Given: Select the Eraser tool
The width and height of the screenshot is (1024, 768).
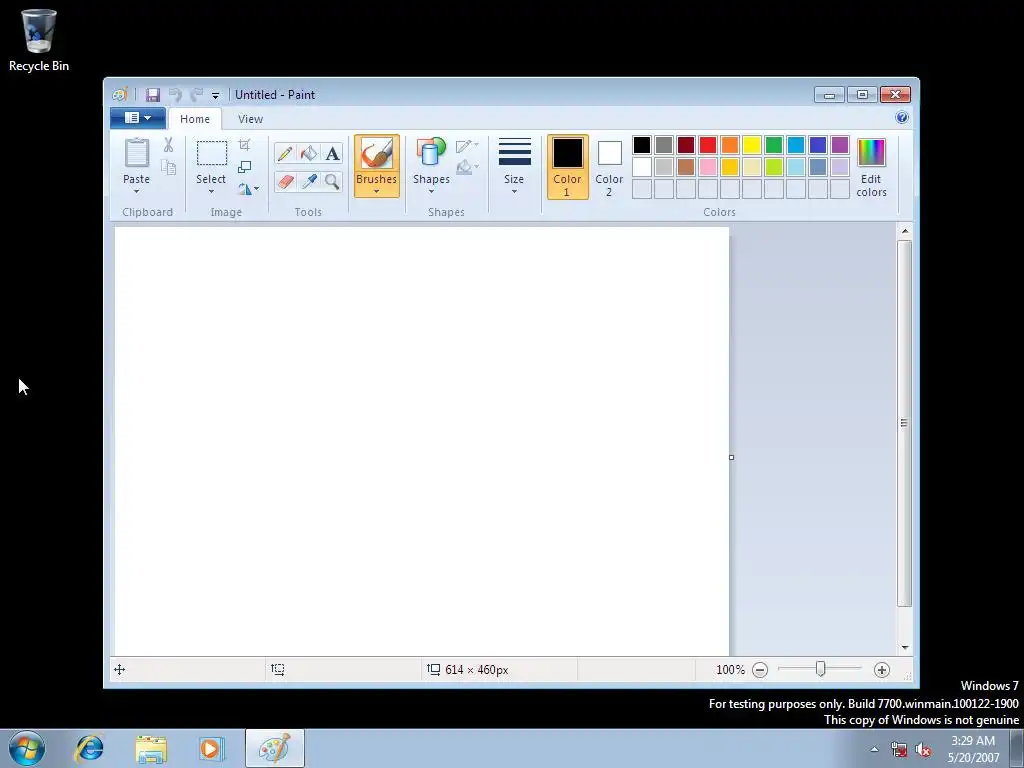Looking at the screenshot, I should point(285,181).
